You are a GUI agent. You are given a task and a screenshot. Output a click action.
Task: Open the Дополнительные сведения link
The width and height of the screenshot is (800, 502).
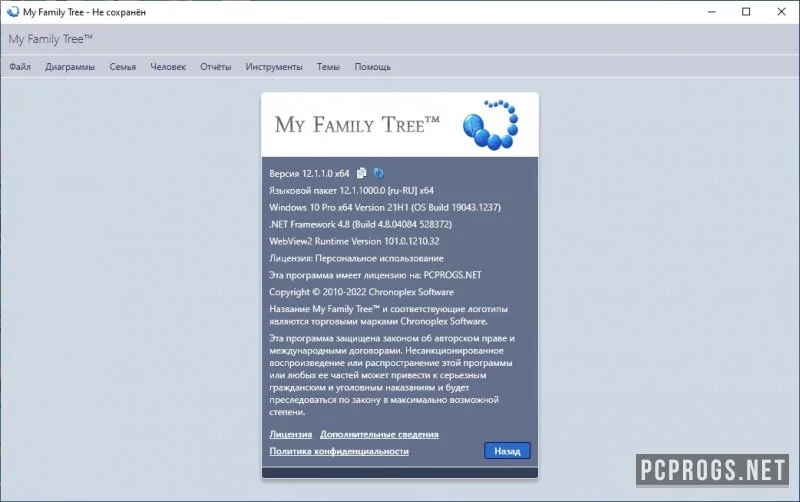[379, 435]
